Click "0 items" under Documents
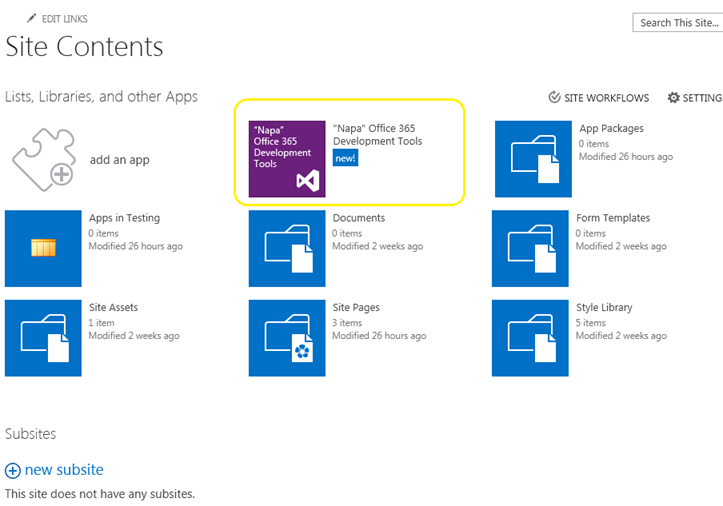Image resolution: width=723 pixels, height=506 pixels. click(x=347, y=233)
